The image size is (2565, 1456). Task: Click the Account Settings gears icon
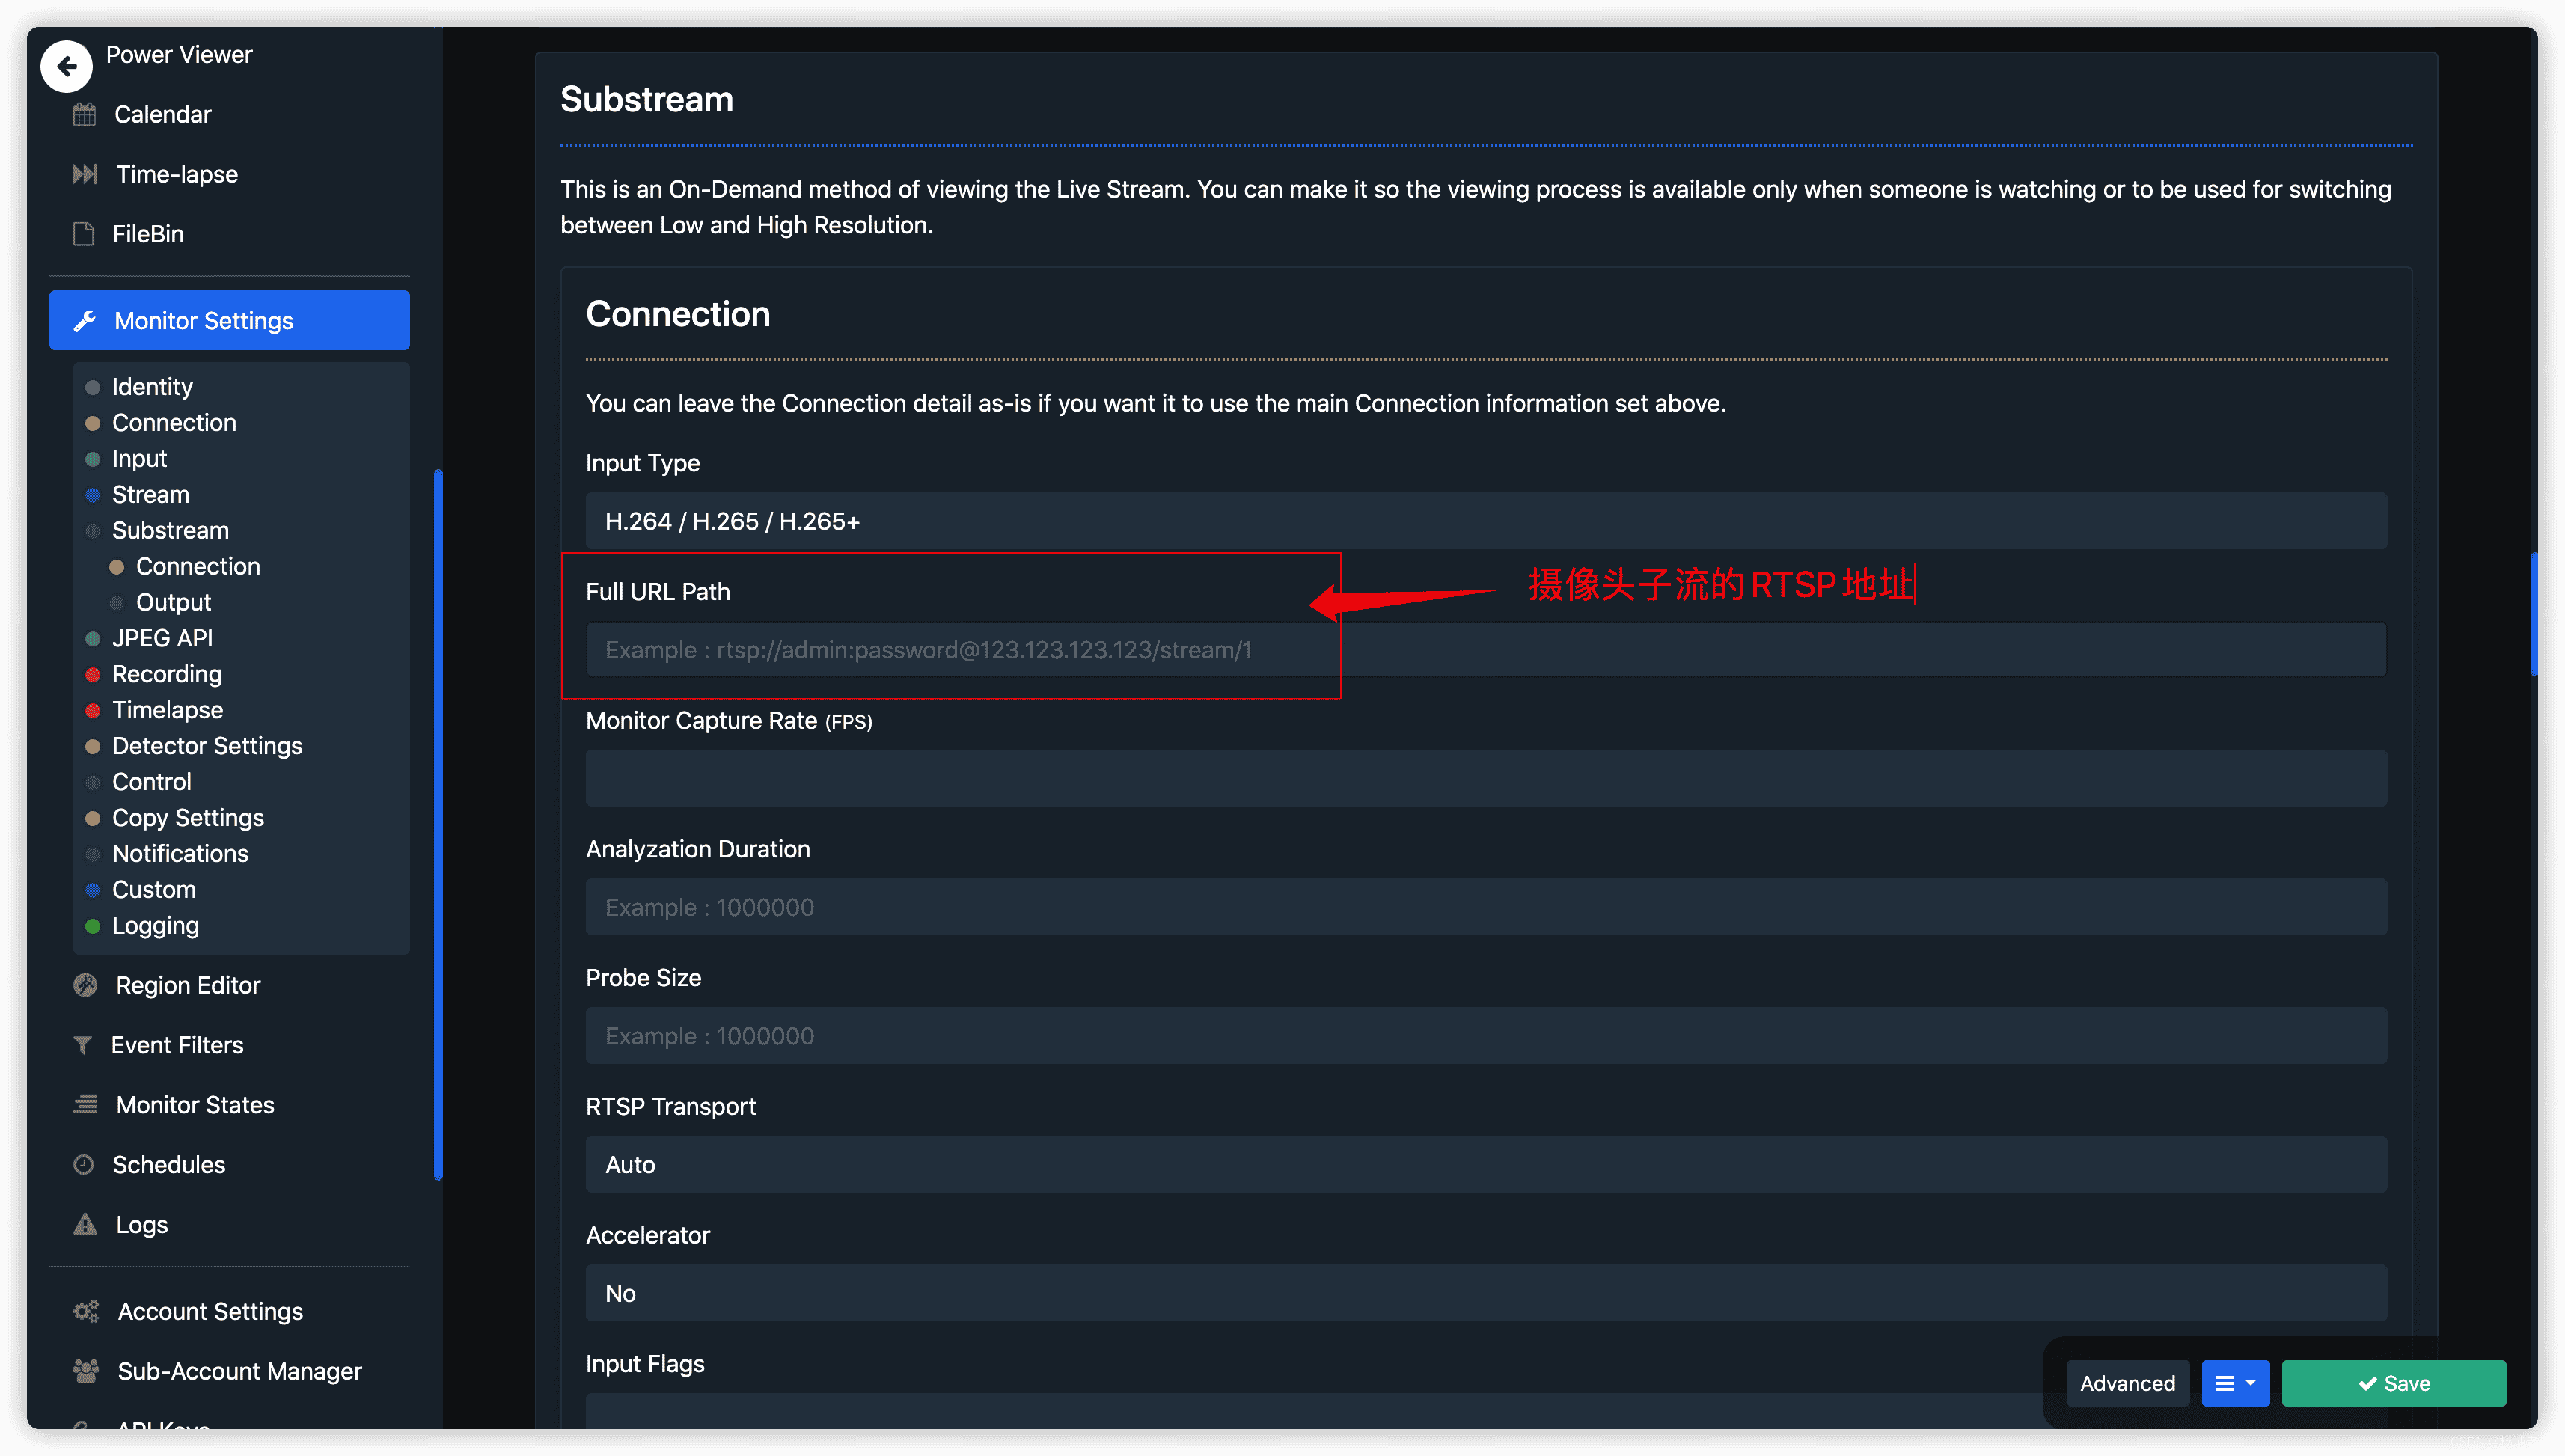tap(86, 1311)
